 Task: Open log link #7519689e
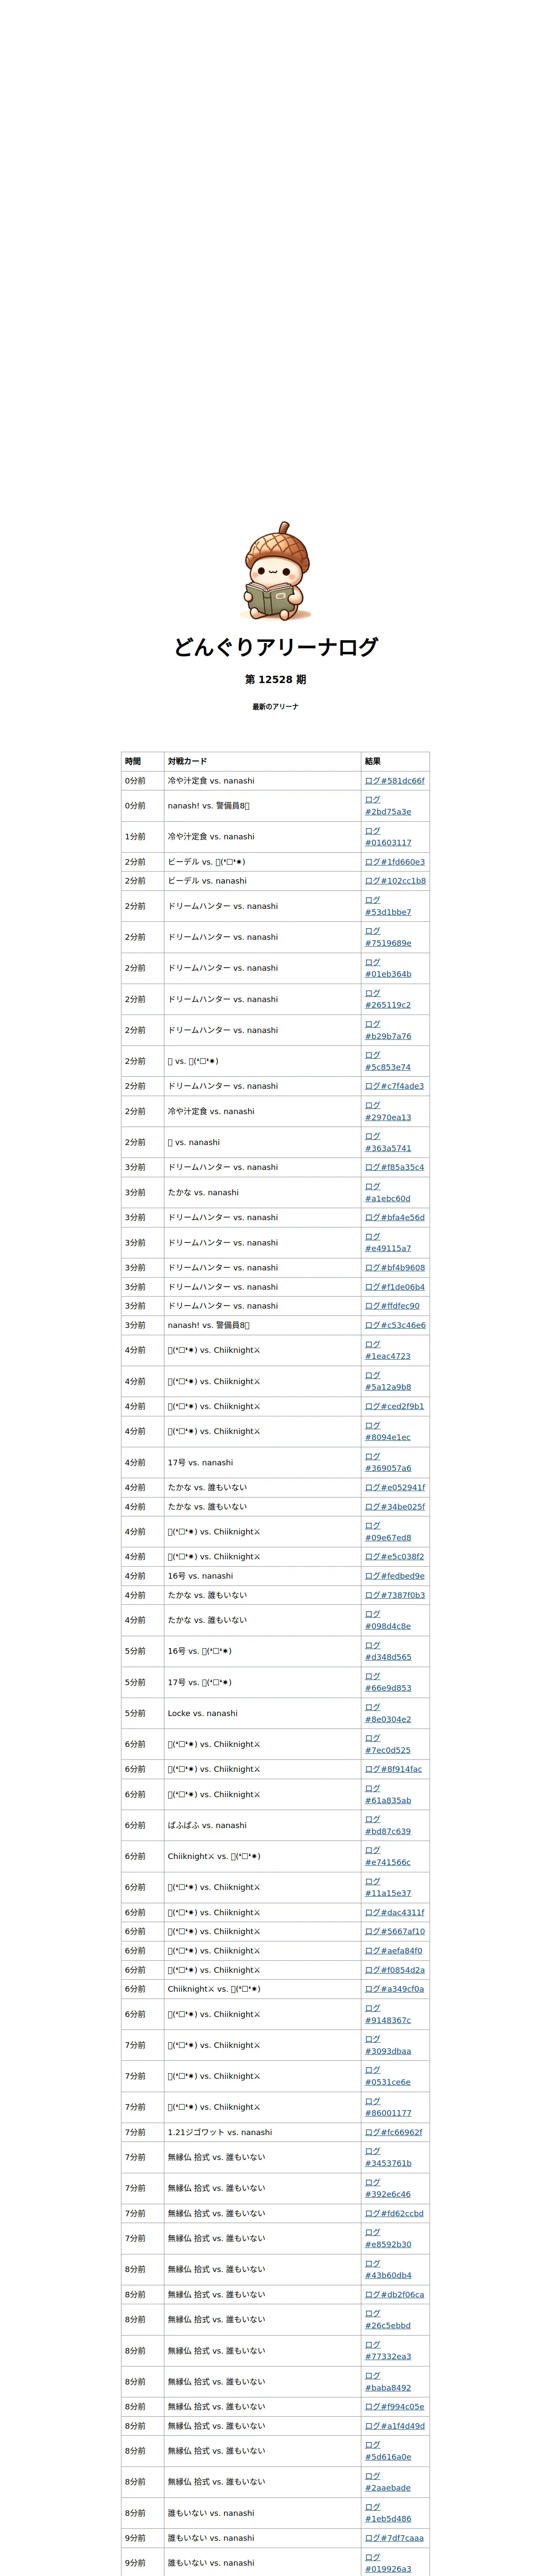click(388, 937)
